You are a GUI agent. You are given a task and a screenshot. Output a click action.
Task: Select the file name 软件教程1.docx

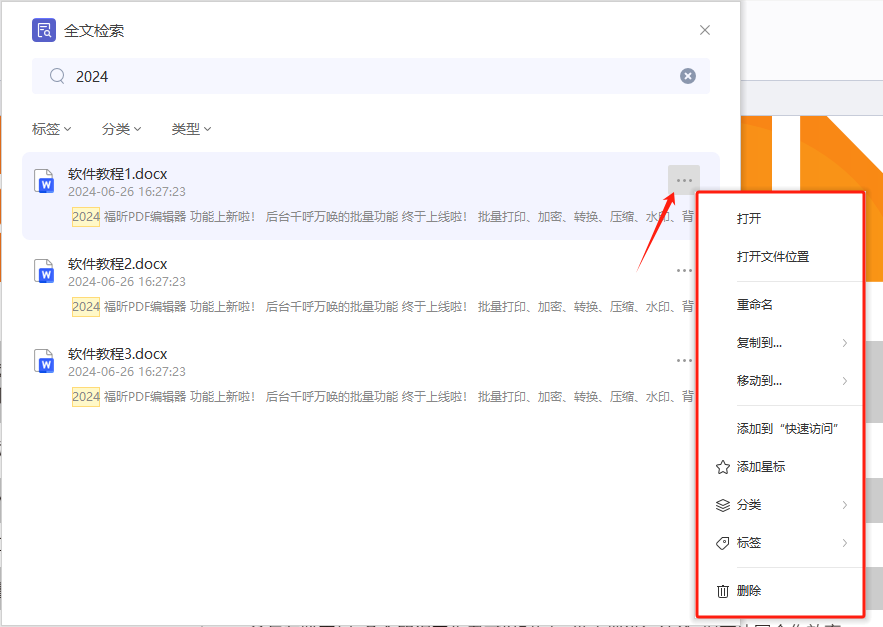pyautogui.click(x=118, y=174)
